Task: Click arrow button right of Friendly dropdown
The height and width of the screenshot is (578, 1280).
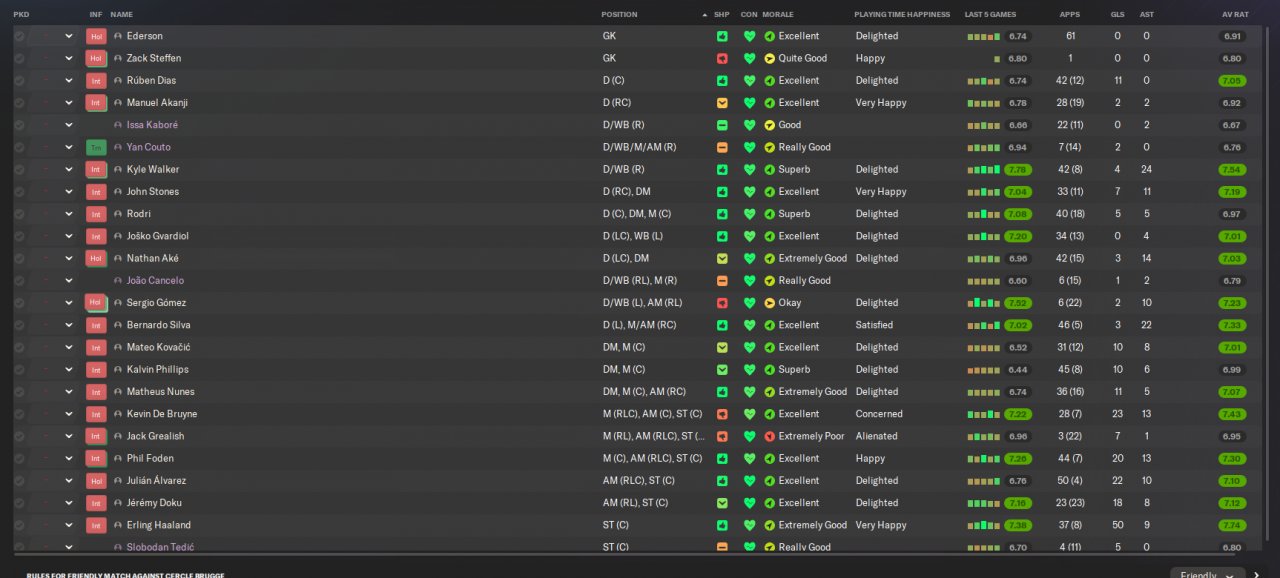Action: (1257, 574)
